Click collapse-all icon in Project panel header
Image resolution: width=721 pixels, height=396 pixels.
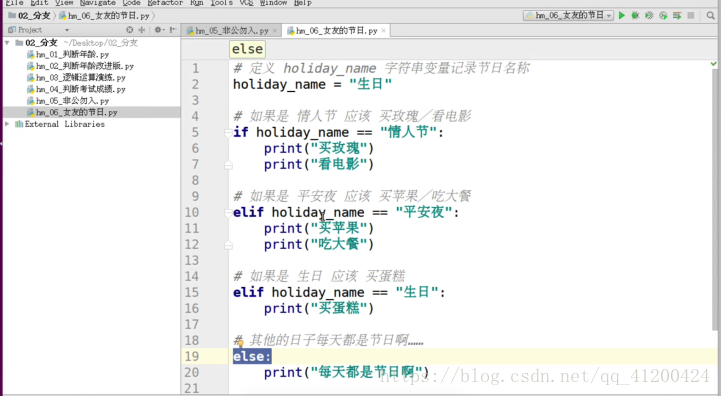(142, 30)
